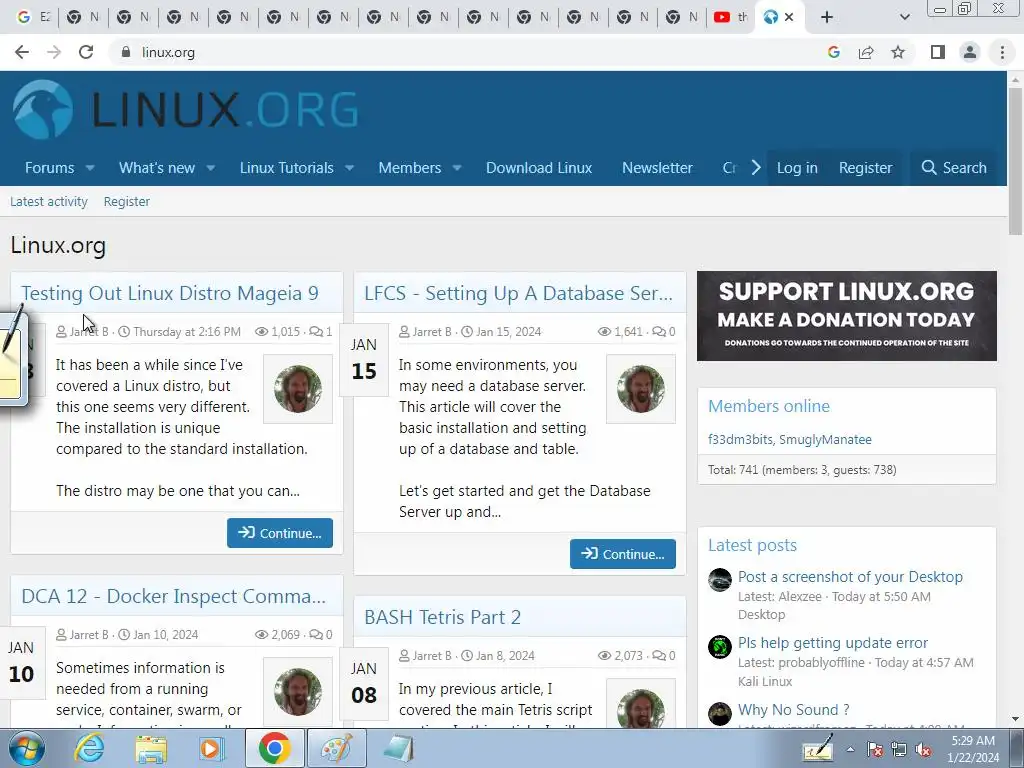The width and height of the screenshot is (1024, 768).
Task: Open the Newsletter page
Action: [x=657, y=168]
